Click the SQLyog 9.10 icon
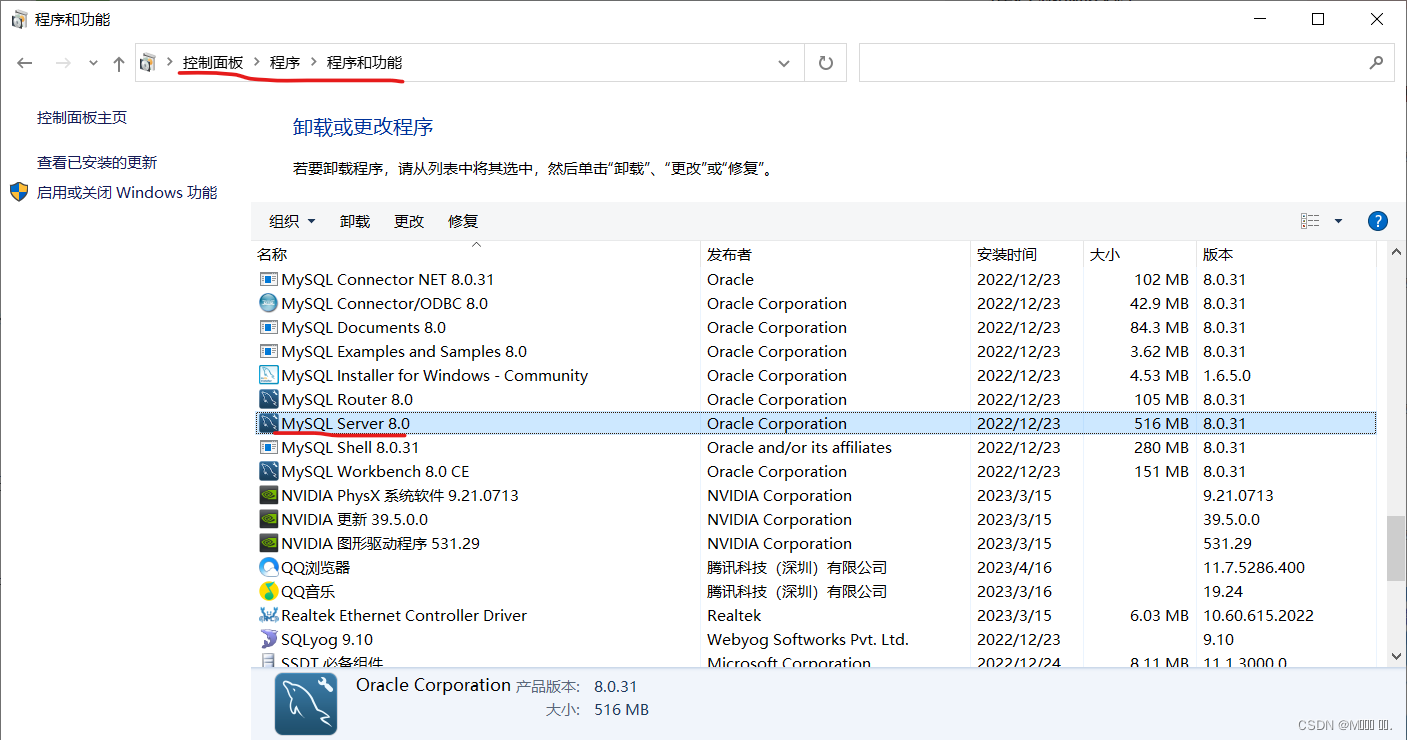Image resolution: width=1407 pixels, height=740 pixels. coord(268,639)
